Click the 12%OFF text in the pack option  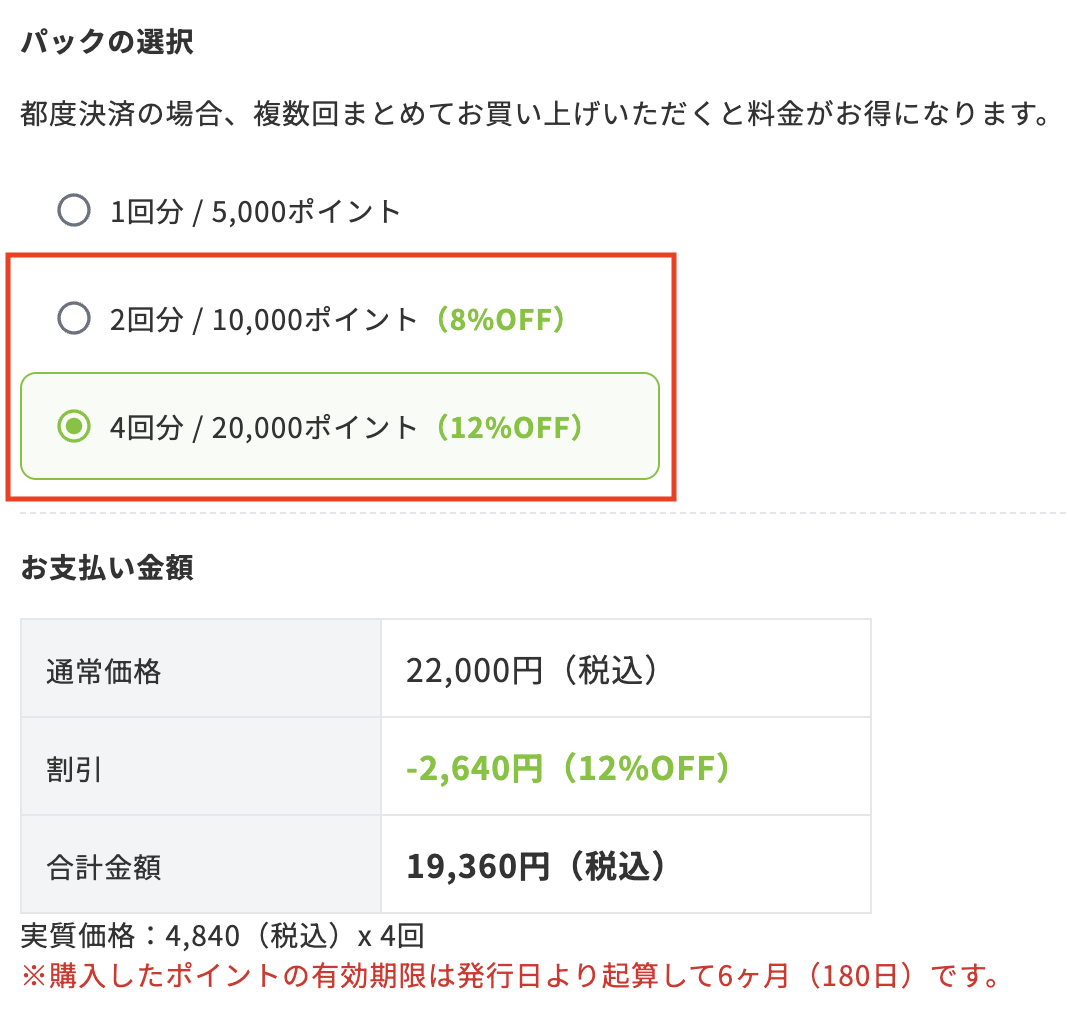pyautogui.click(x=508, y=427)
